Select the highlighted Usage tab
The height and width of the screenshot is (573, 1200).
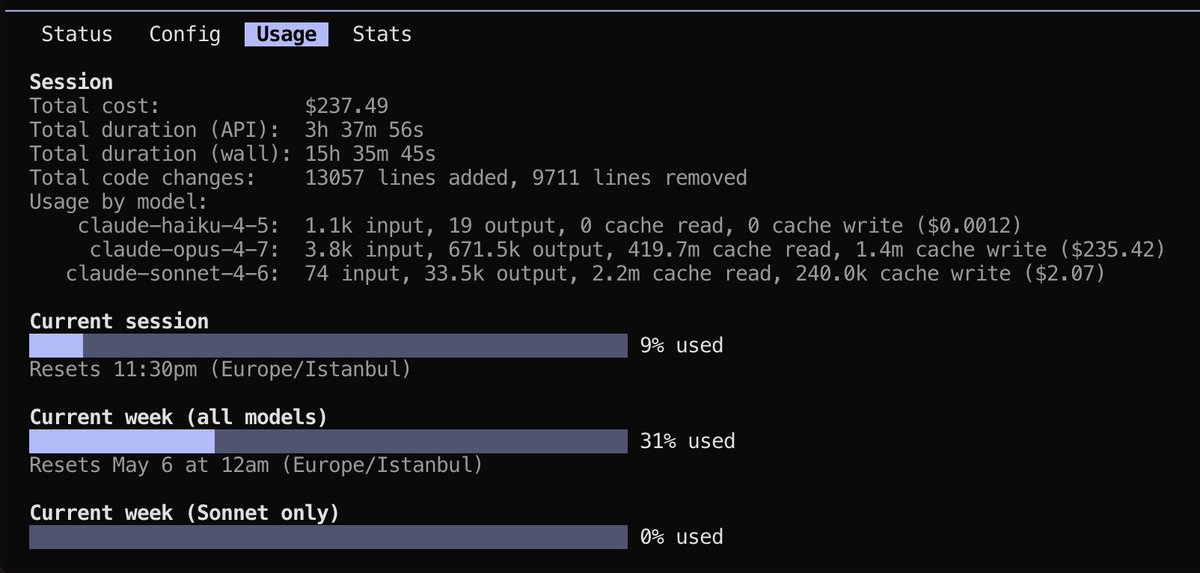[287, 34]
